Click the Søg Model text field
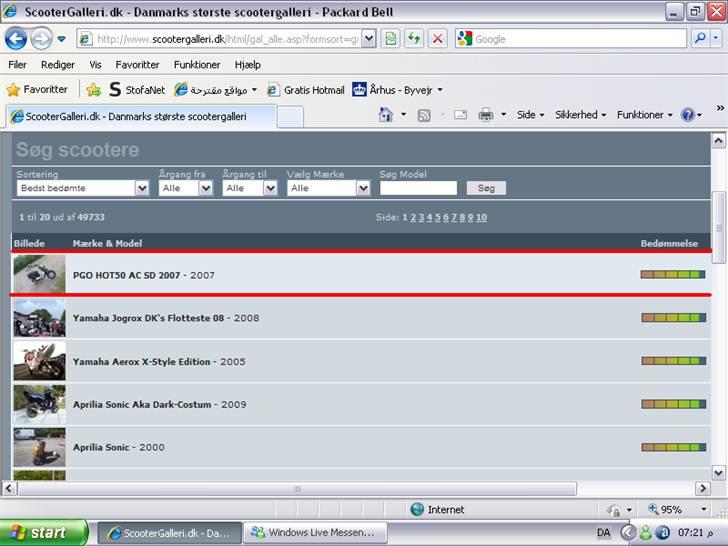Screen dimensions: 728x546 pos(418,188)
